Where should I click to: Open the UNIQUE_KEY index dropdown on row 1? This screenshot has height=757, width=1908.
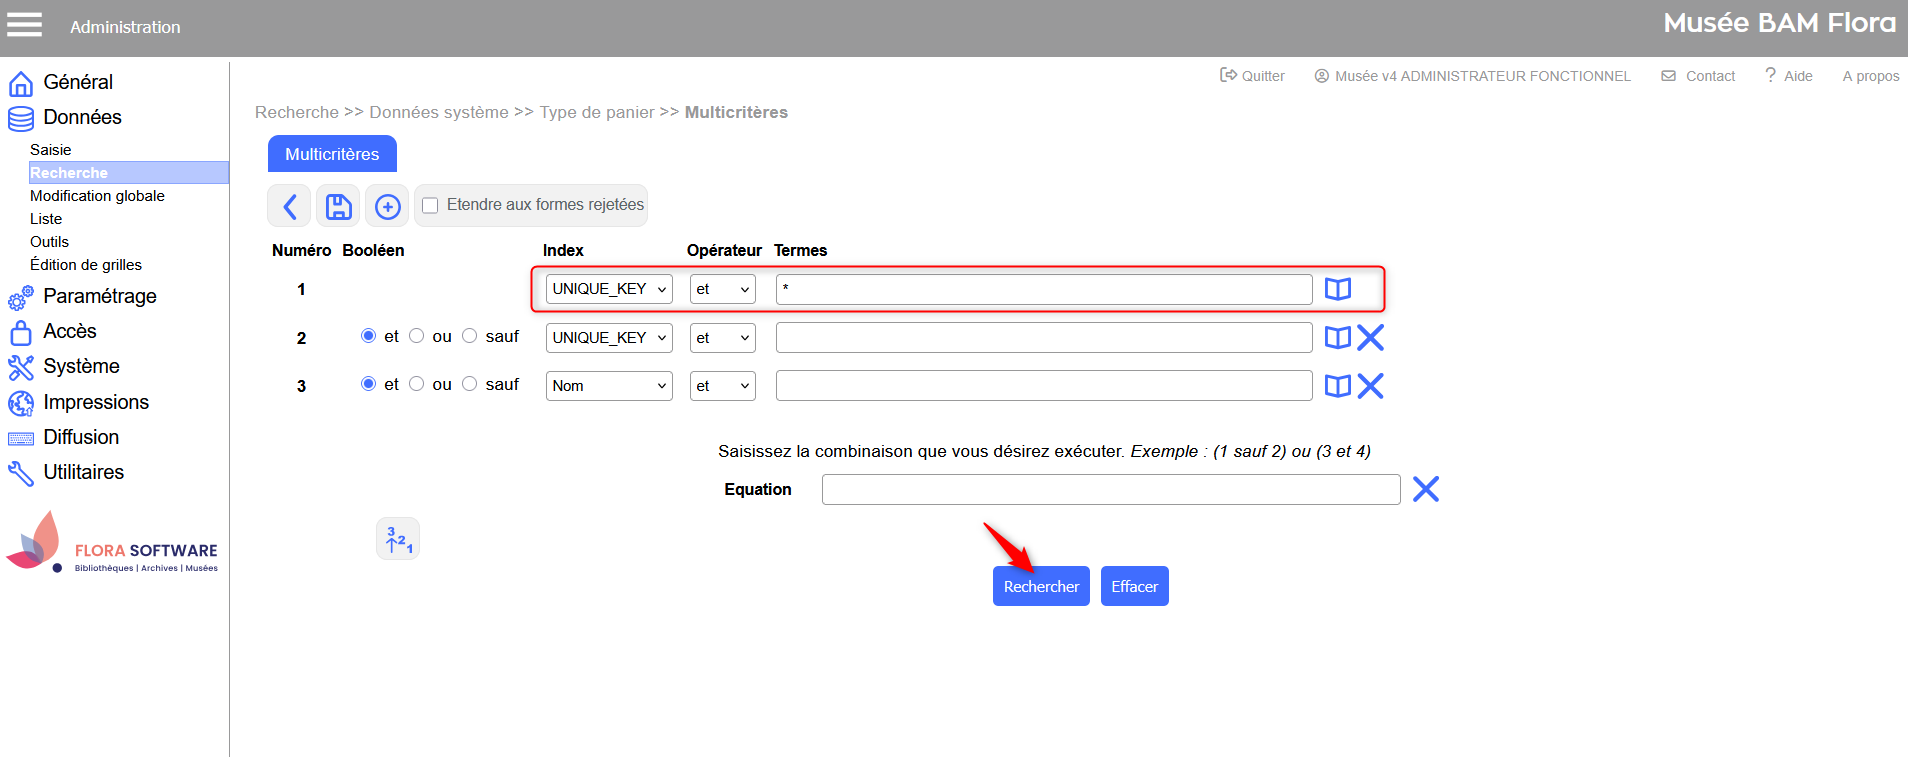609,289
